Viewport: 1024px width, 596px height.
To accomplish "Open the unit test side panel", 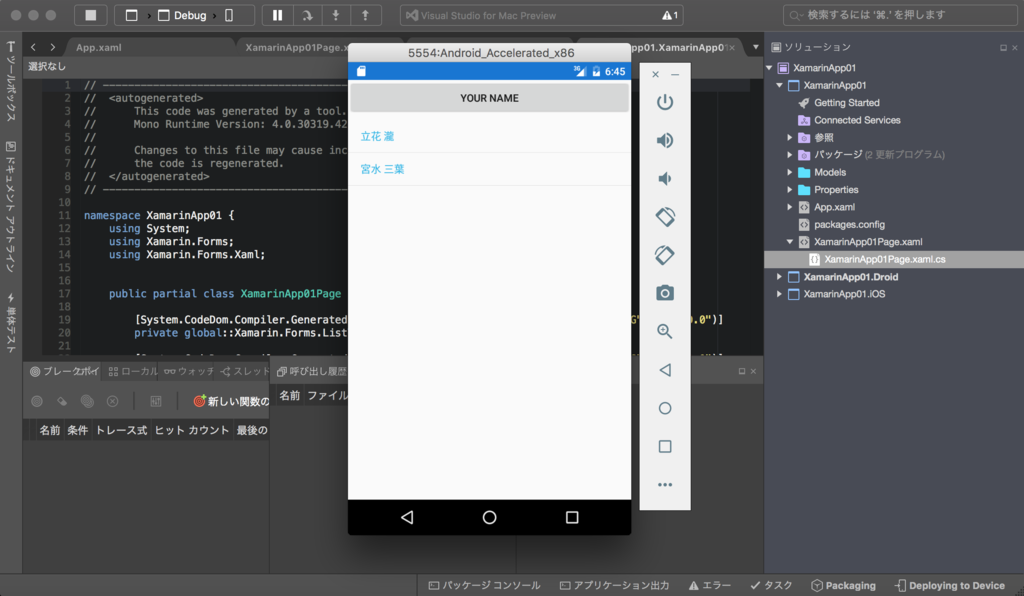I will 10,324.
